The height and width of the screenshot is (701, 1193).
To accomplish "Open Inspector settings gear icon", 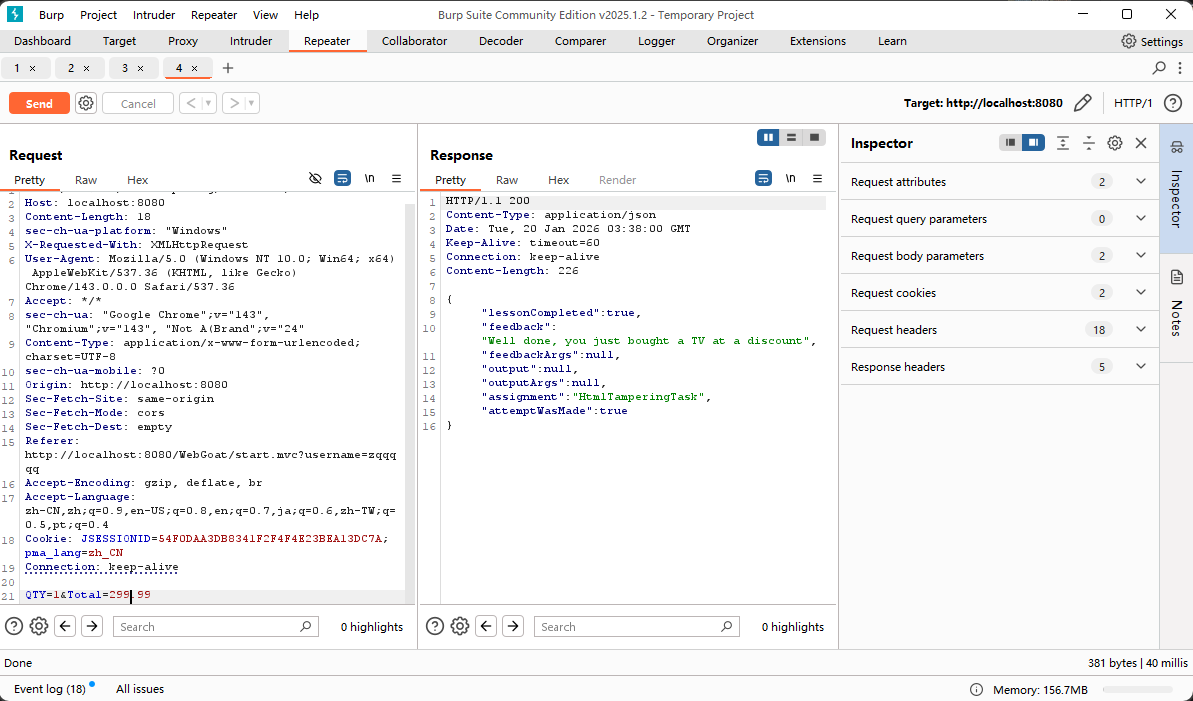I will pyautogui.click(x=1115, y=143).
